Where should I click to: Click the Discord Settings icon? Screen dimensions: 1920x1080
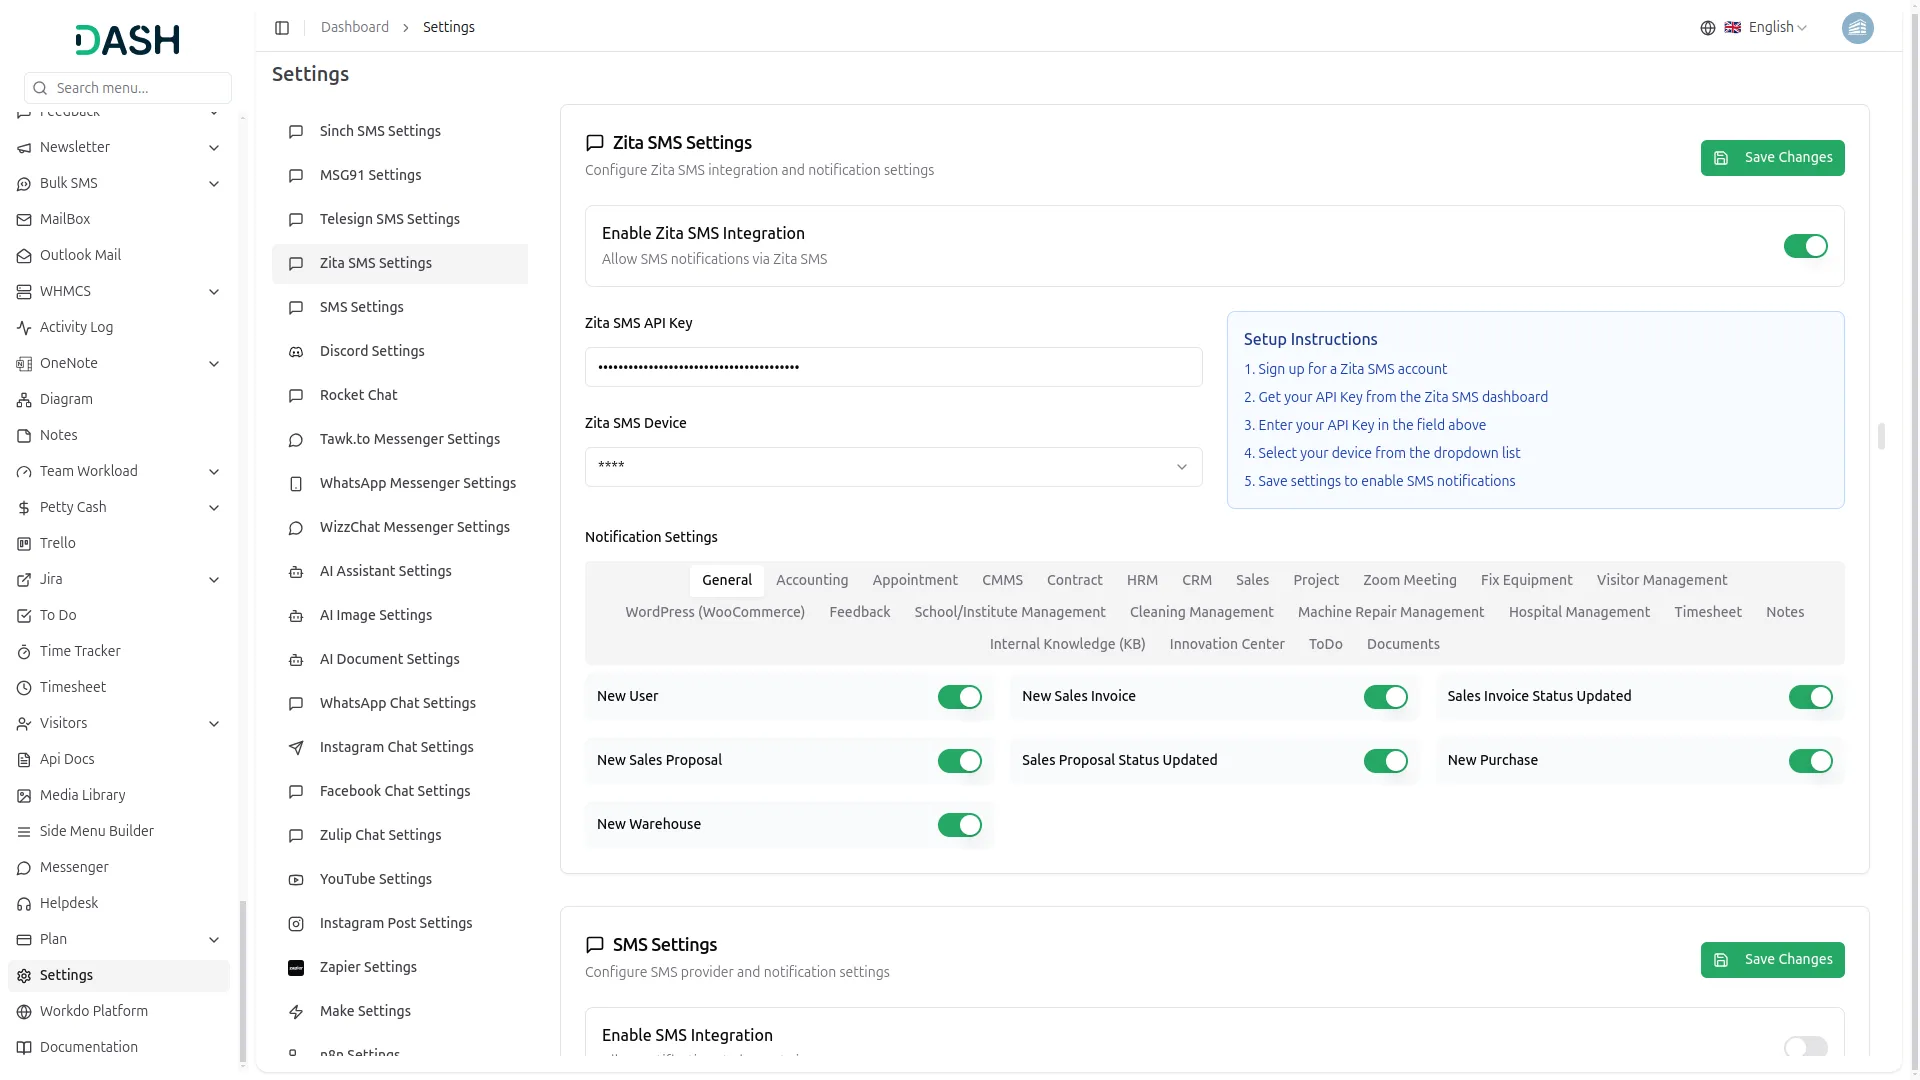296,352
